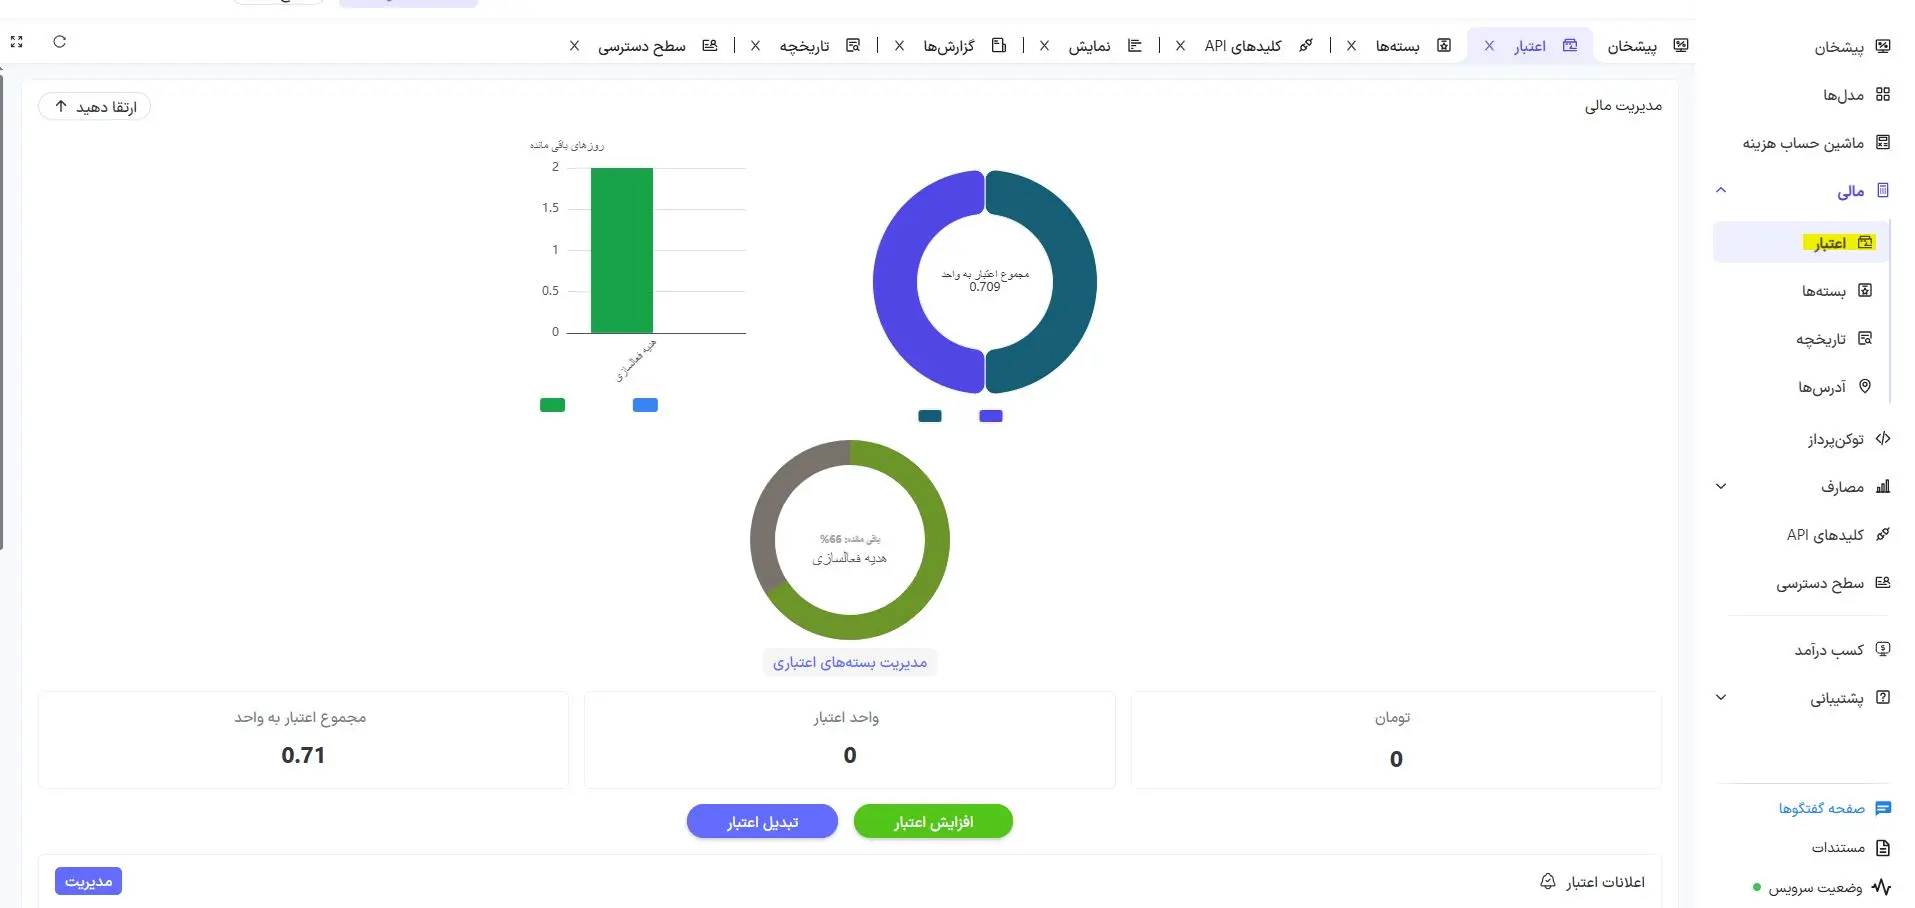Toggle the blue legend swatch under bar chart
This screenshot has height=908, width=1915.
(x=645, y=405)
